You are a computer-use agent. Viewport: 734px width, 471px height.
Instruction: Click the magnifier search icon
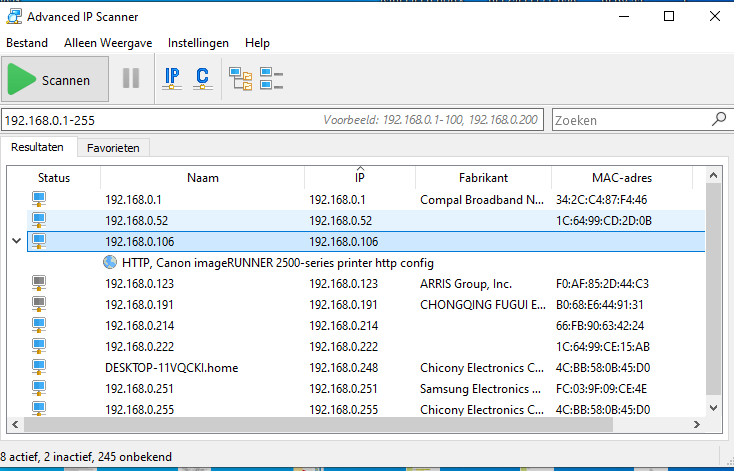[718, 119]
